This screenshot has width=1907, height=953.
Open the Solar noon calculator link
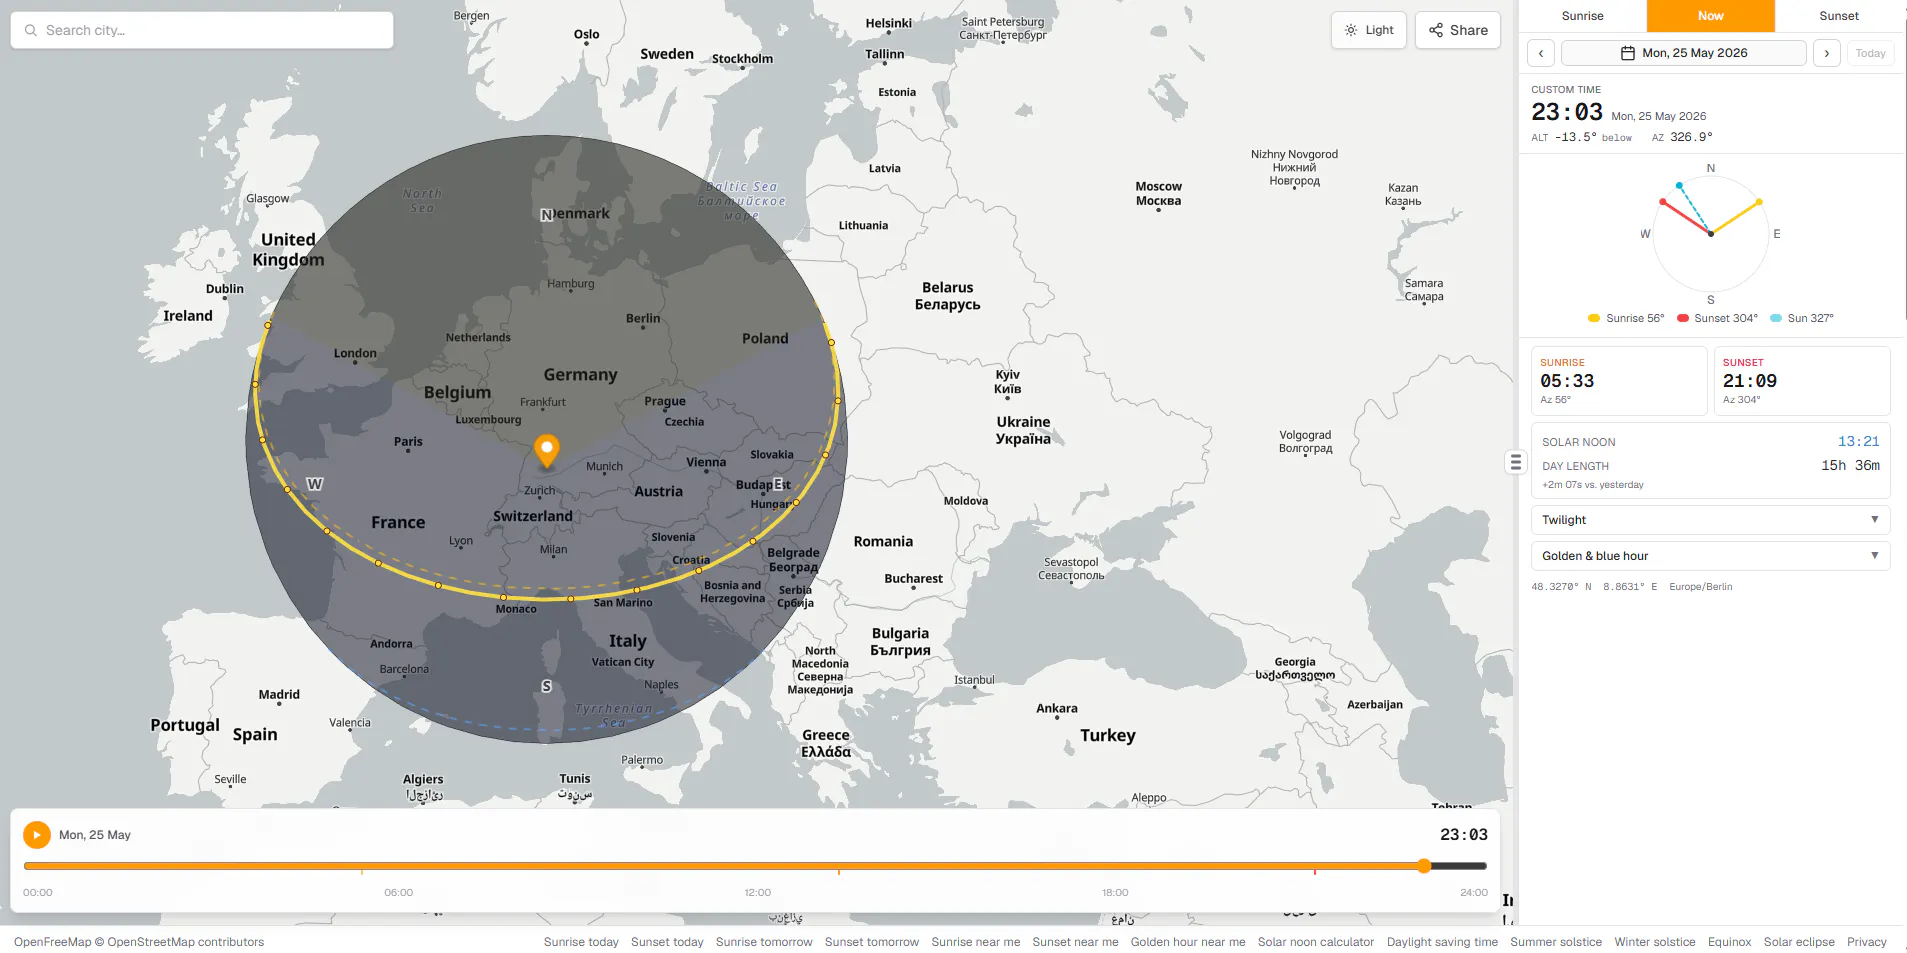point(1316,942)
